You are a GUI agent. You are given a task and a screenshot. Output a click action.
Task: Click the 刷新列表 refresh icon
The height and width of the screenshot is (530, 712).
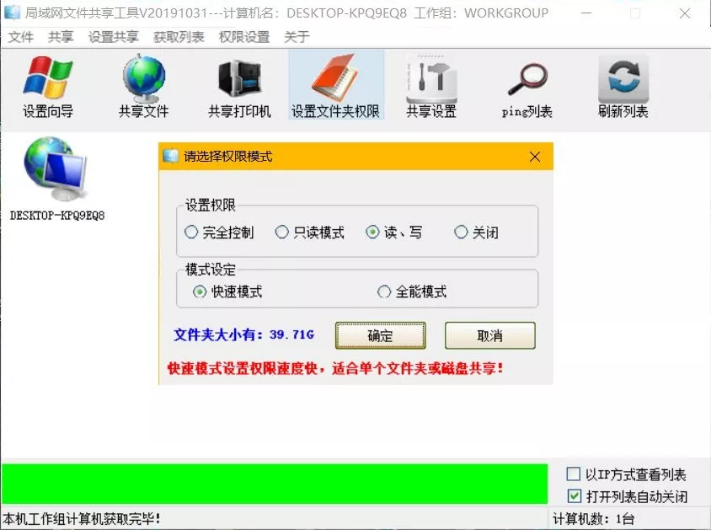[623, 85]
